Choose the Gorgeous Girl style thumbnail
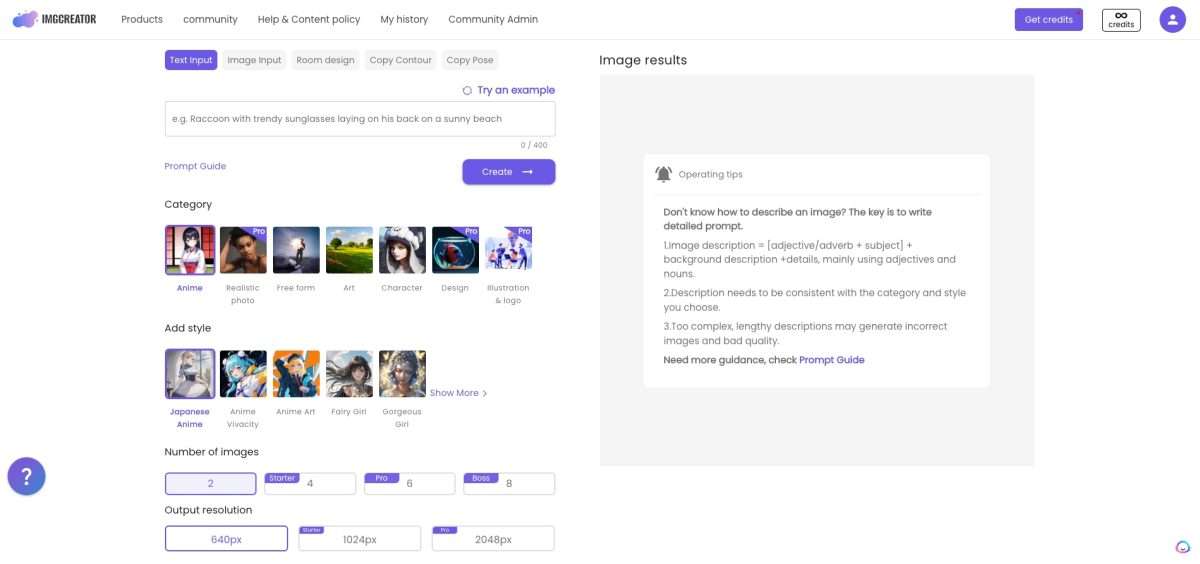This screenshot has height=564, width=1200. tap(402, 374)
